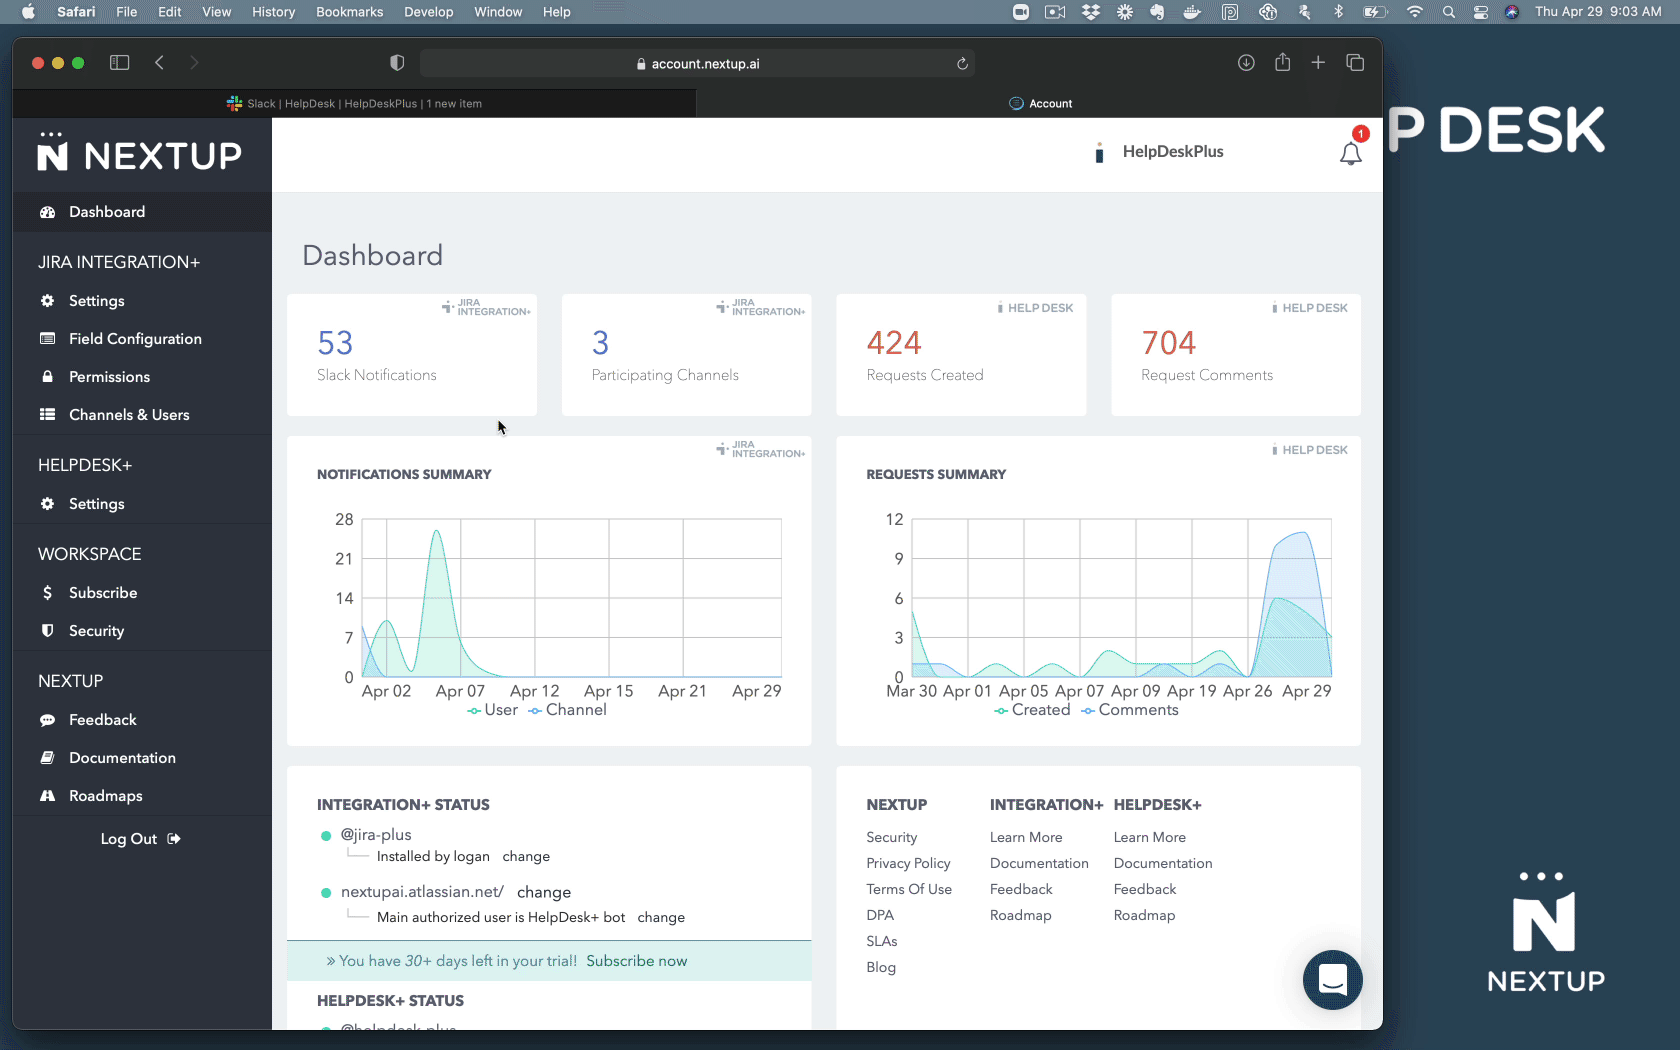Open the 704 Request Comments card
The width and height of the screenshot is (1680, 1050).
click(1236, 355)
